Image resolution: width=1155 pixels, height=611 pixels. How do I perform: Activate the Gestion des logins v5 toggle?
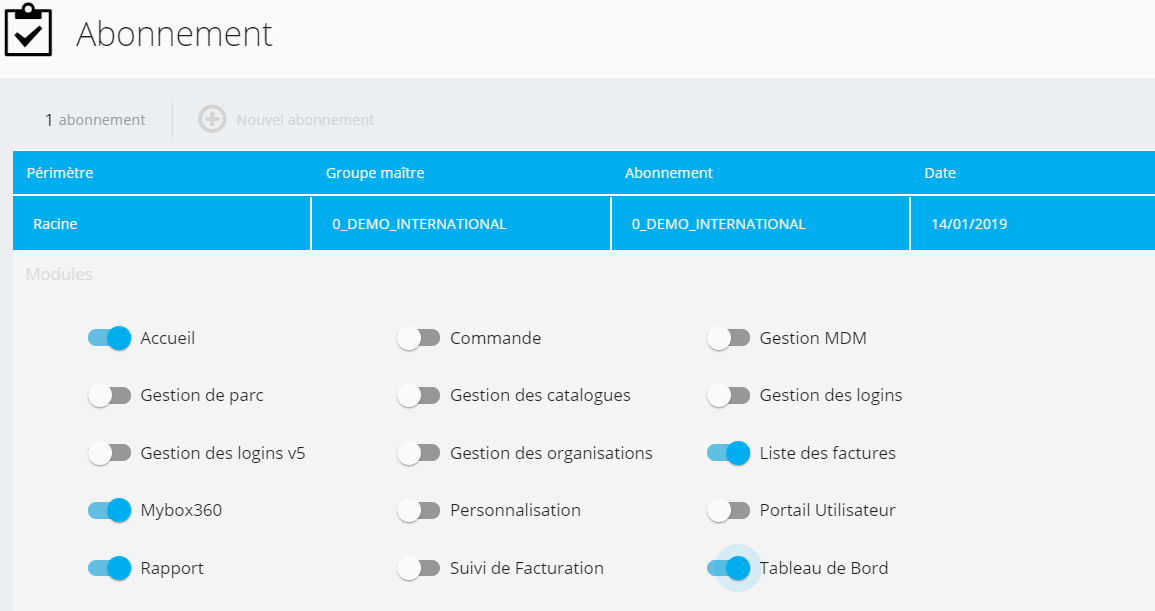click(x=109, y=453)
